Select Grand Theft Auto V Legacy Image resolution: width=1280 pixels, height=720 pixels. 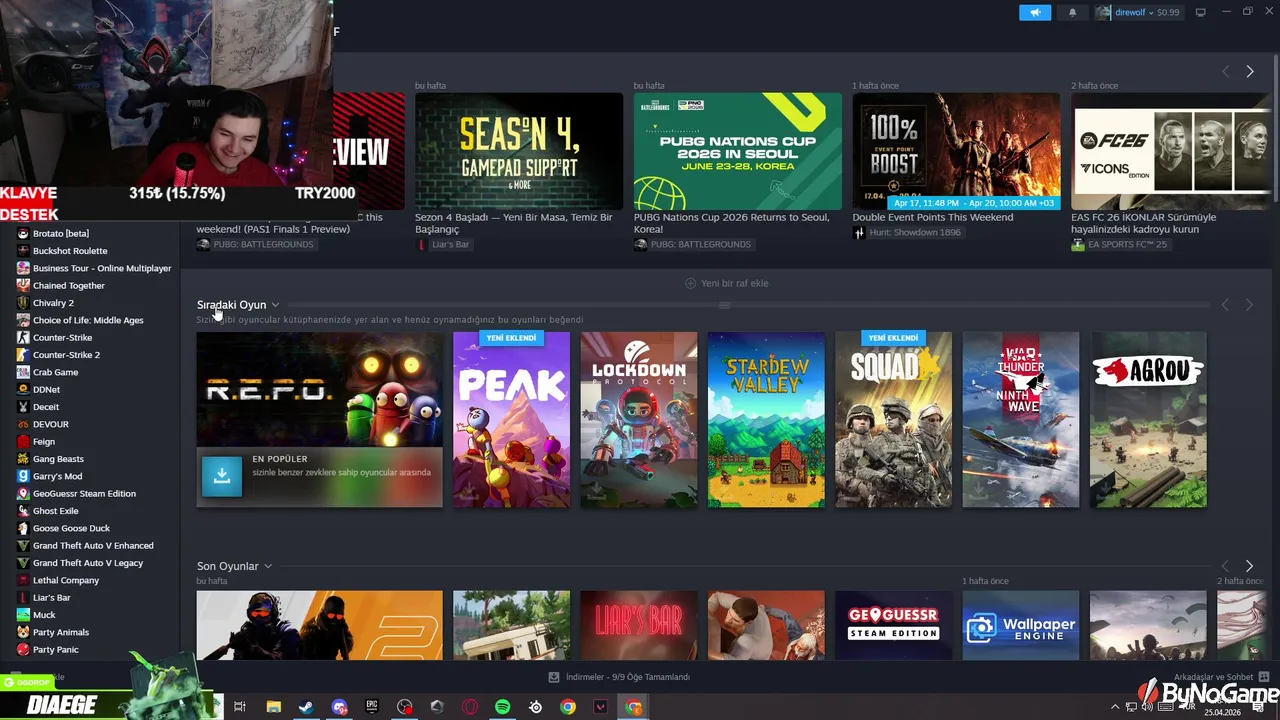(x=88, y=563)
